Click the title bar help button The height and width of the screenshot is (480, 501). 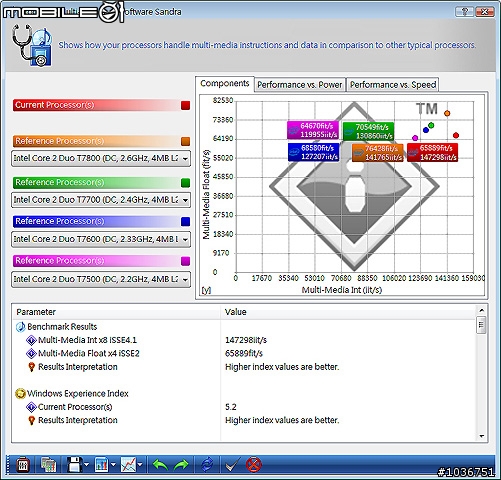tap(464, 12)
